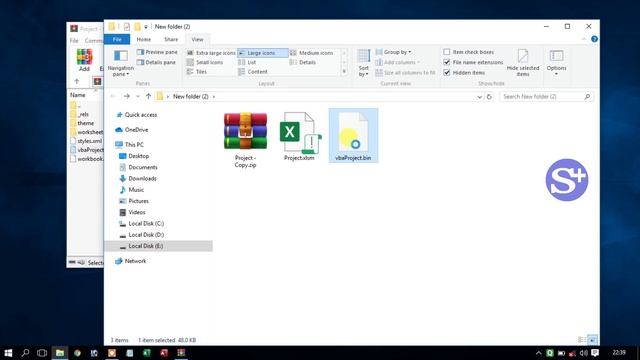This screenshot has height=360, width=640.
Task: Click Size all columns to fit
Action: 405,73
